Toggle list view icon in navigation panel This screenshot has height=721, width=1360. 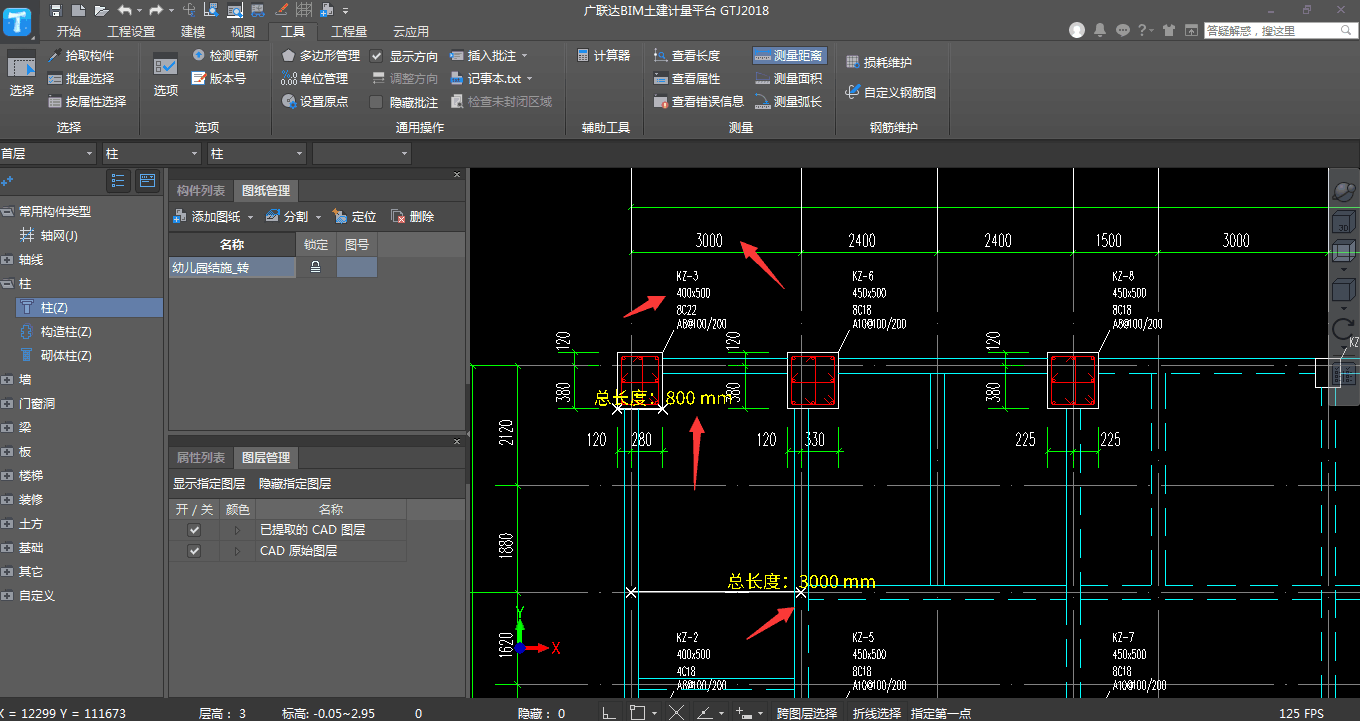tap(118, 181)
